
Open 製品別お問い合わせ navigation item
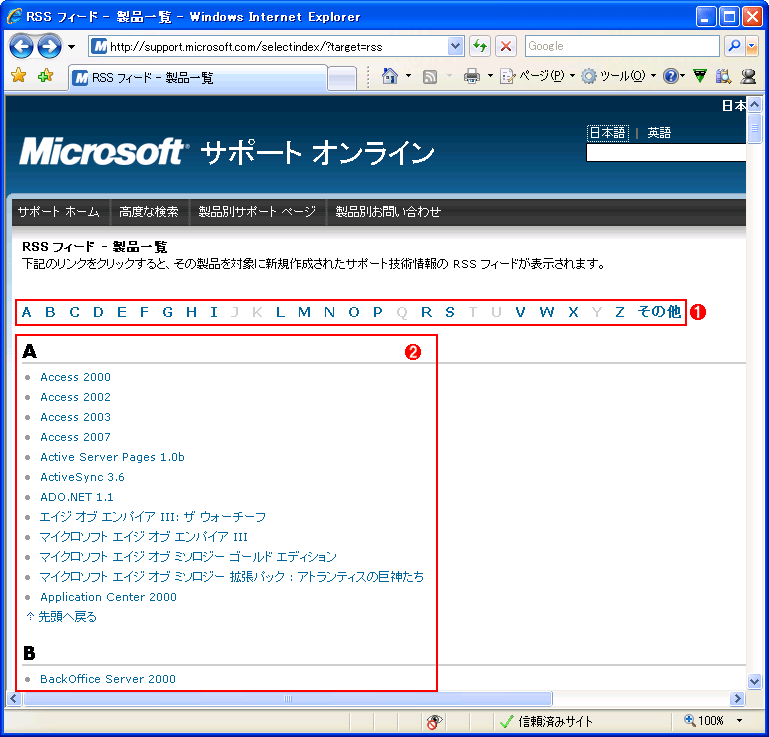tap(388, 212)
